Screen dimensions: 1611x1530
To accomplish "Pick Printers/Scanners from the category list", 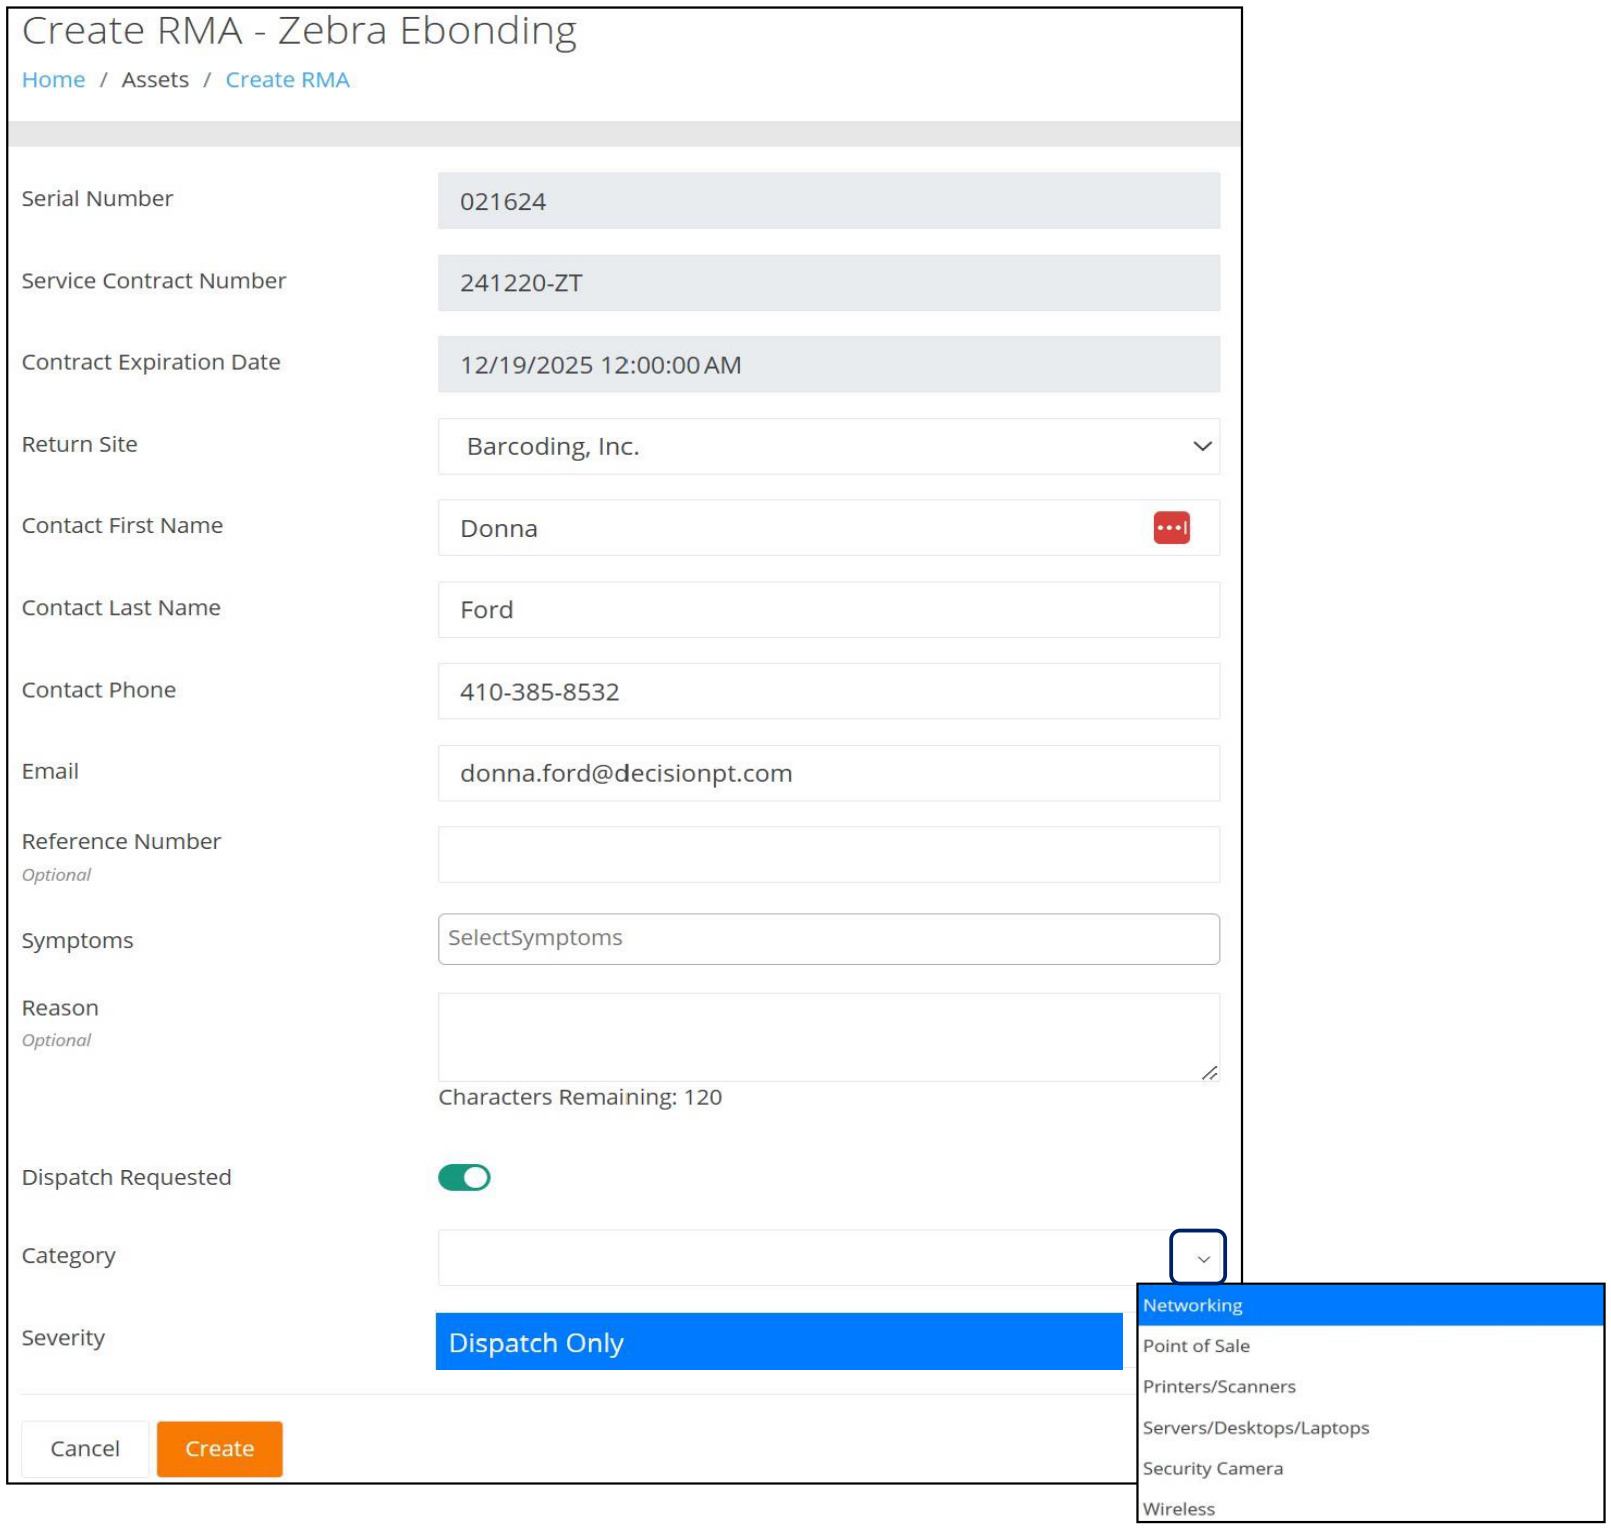I will 1370,1387.
